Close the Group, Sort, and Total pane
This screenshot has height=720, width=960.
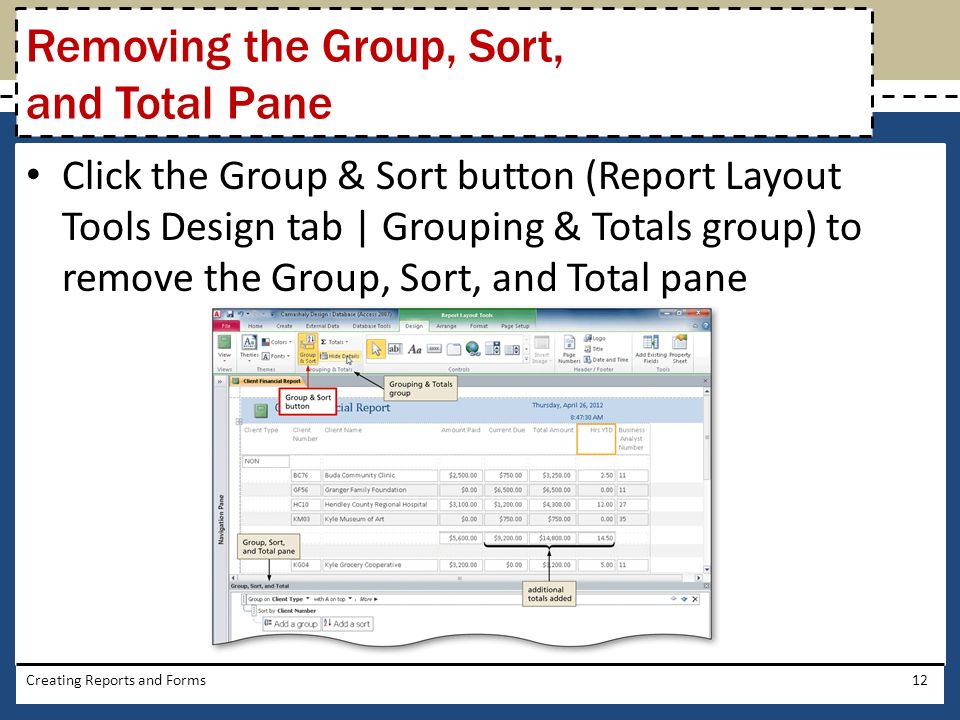click(x=706, y=586)
